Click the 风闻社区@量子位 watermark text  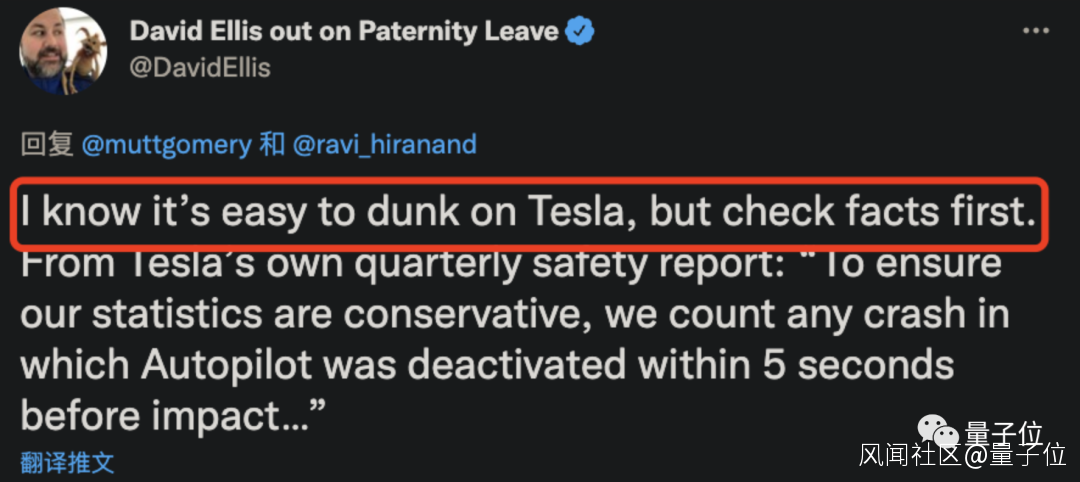962,456
